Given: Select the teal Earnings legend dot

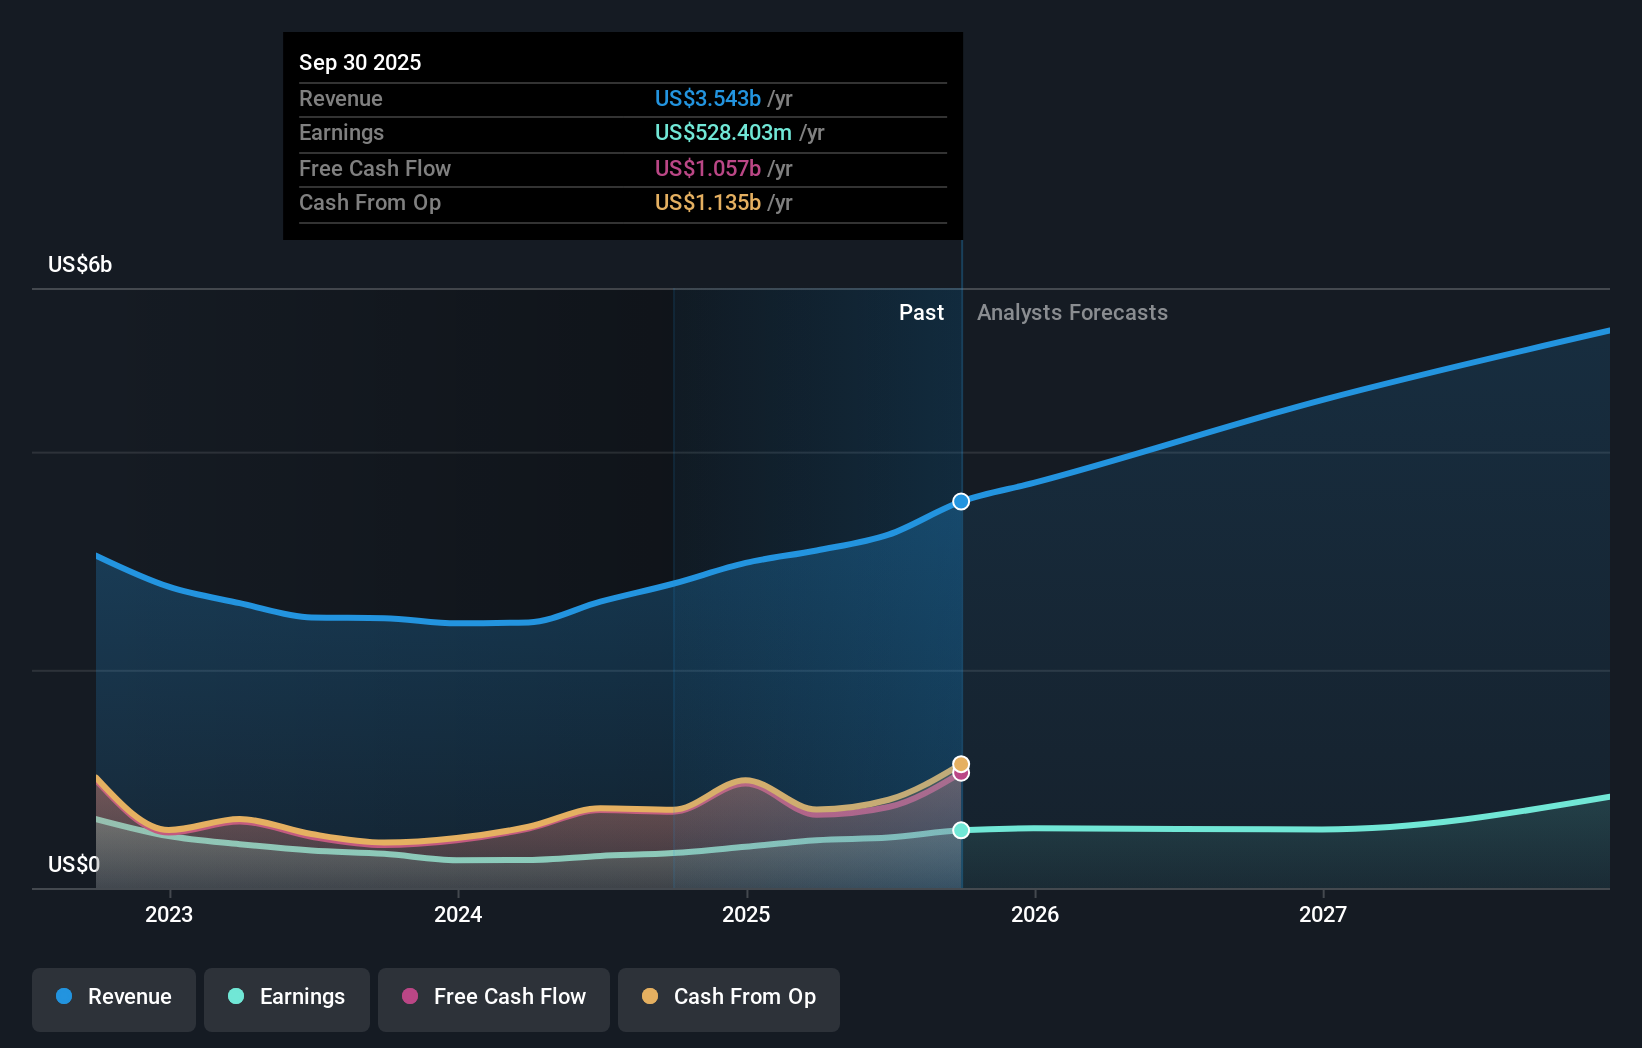Looking at the screenshot, I should (234, 997).
